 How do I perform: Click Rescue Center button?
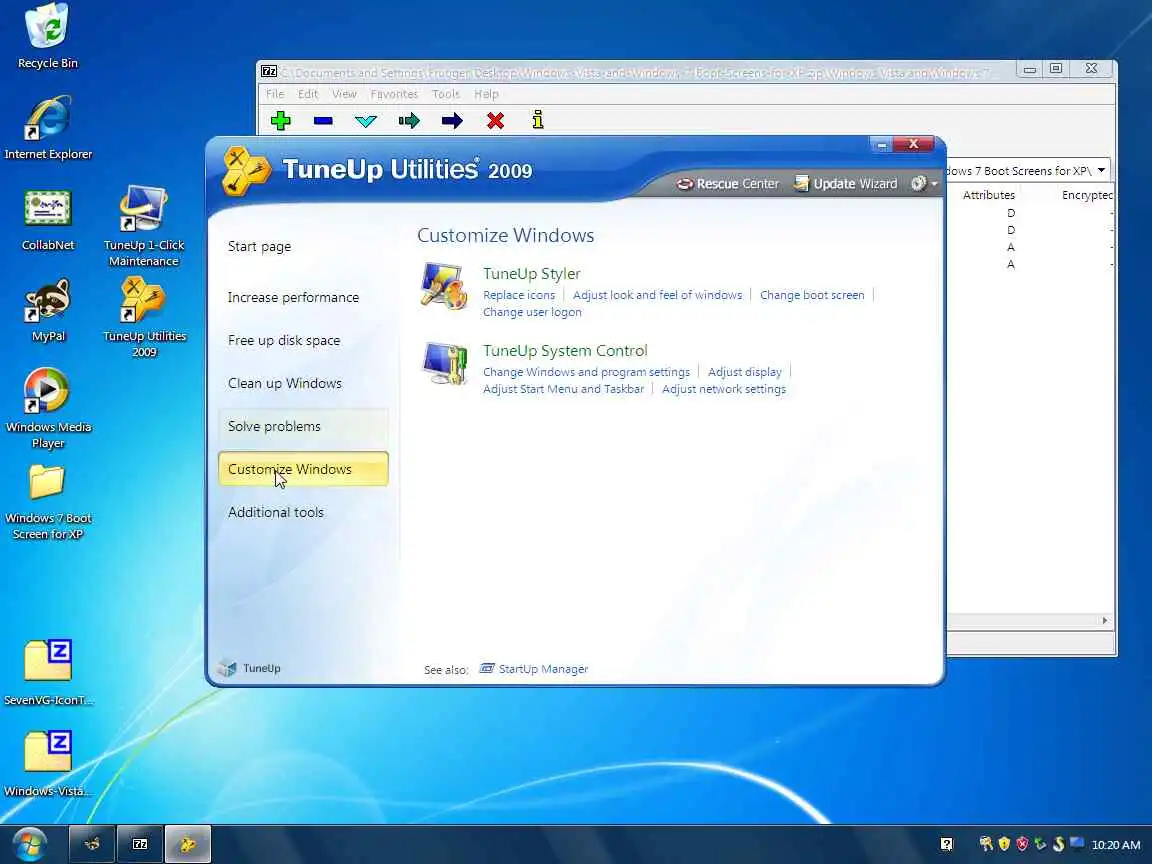coord(728,184)
